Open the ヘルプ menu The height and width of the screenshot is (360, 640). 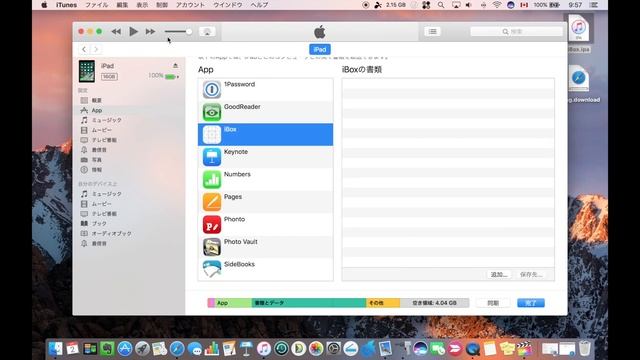259,5
